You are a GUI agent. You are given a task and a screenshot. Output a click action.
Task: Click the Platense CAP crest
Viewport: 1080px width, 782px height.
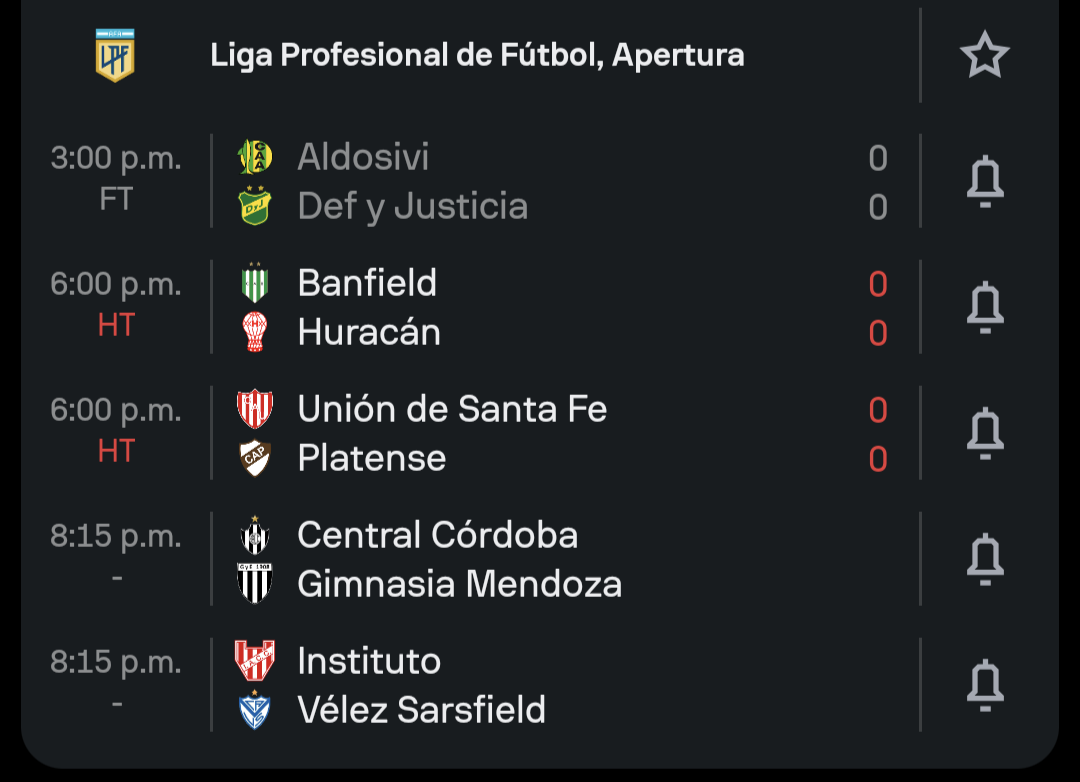255,458
